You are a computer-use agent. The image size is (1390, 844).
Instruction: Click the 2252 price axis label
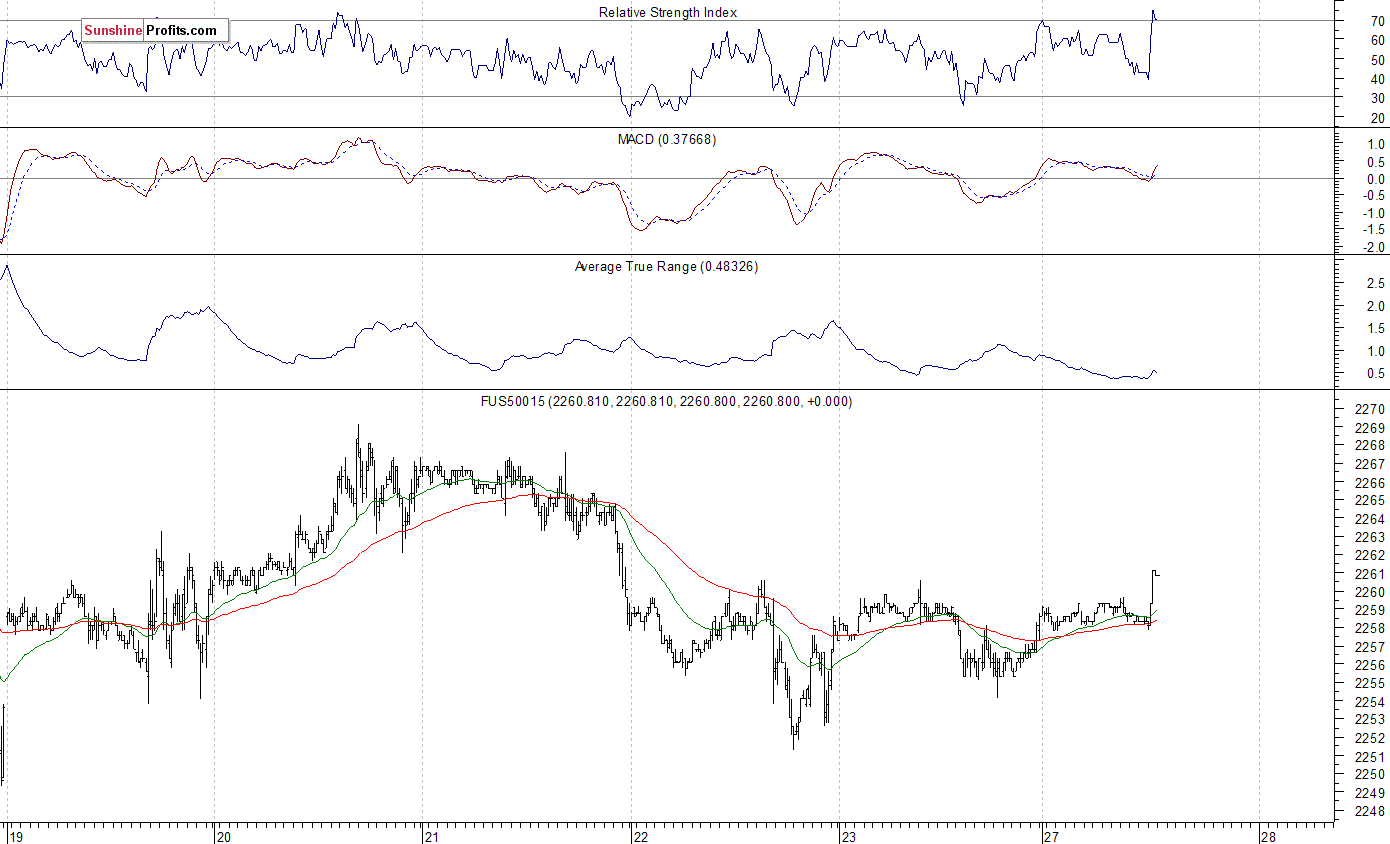(1371, 738)
